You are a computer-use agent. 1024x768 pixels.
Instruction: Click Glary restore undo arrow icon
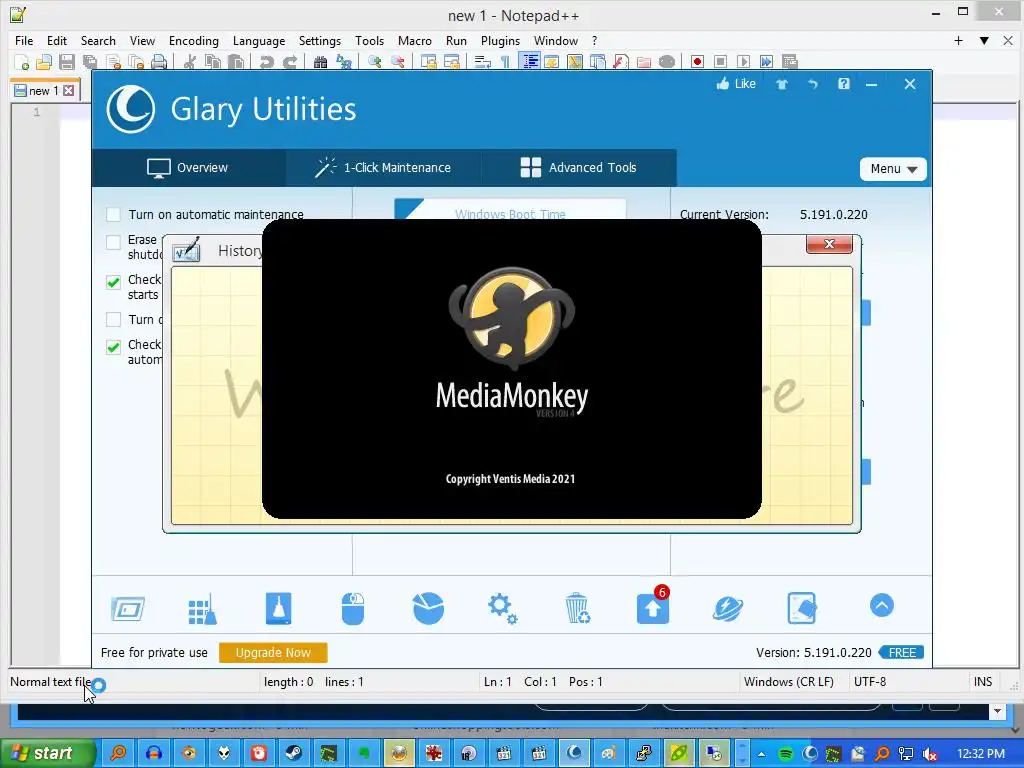[812, 84]
